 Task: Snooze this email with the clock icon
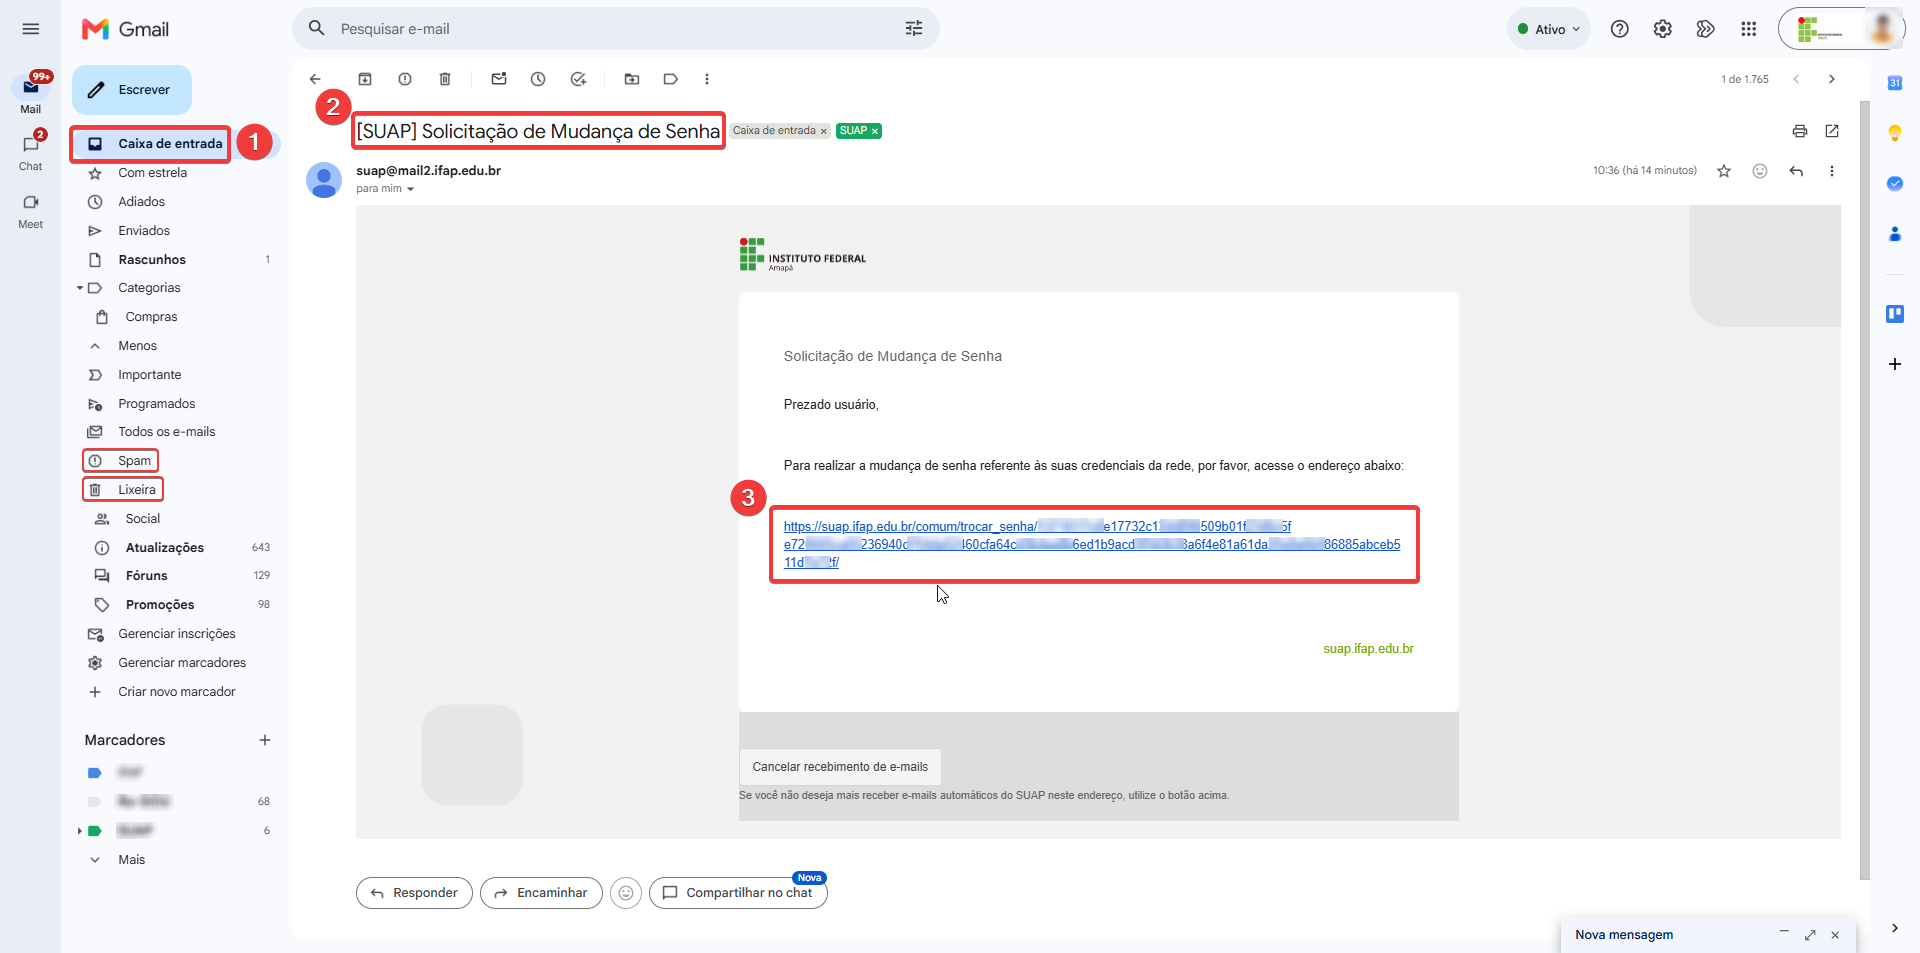pos(538,79)
